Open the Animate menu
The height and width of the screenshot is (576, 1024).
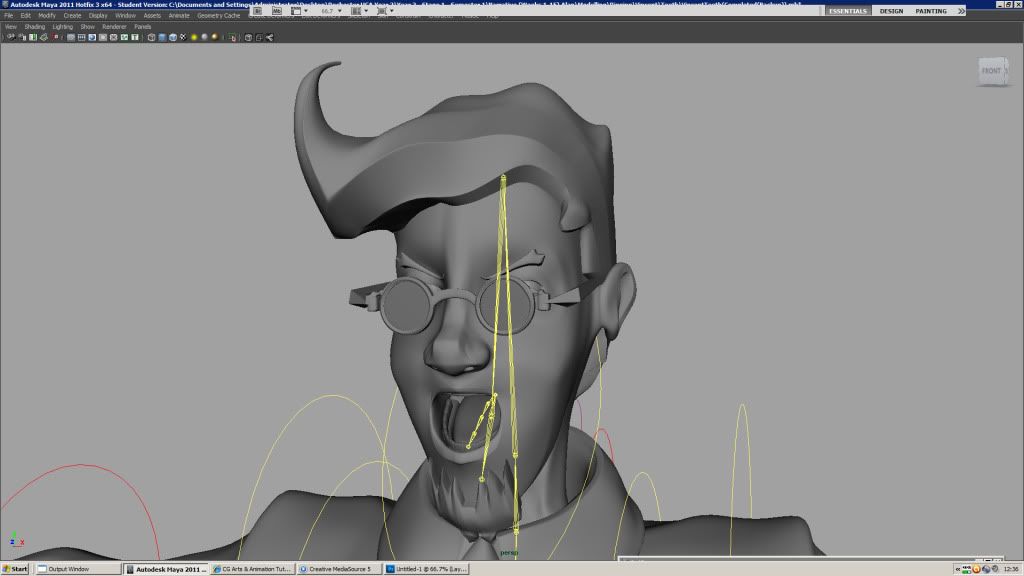(179, 16)
